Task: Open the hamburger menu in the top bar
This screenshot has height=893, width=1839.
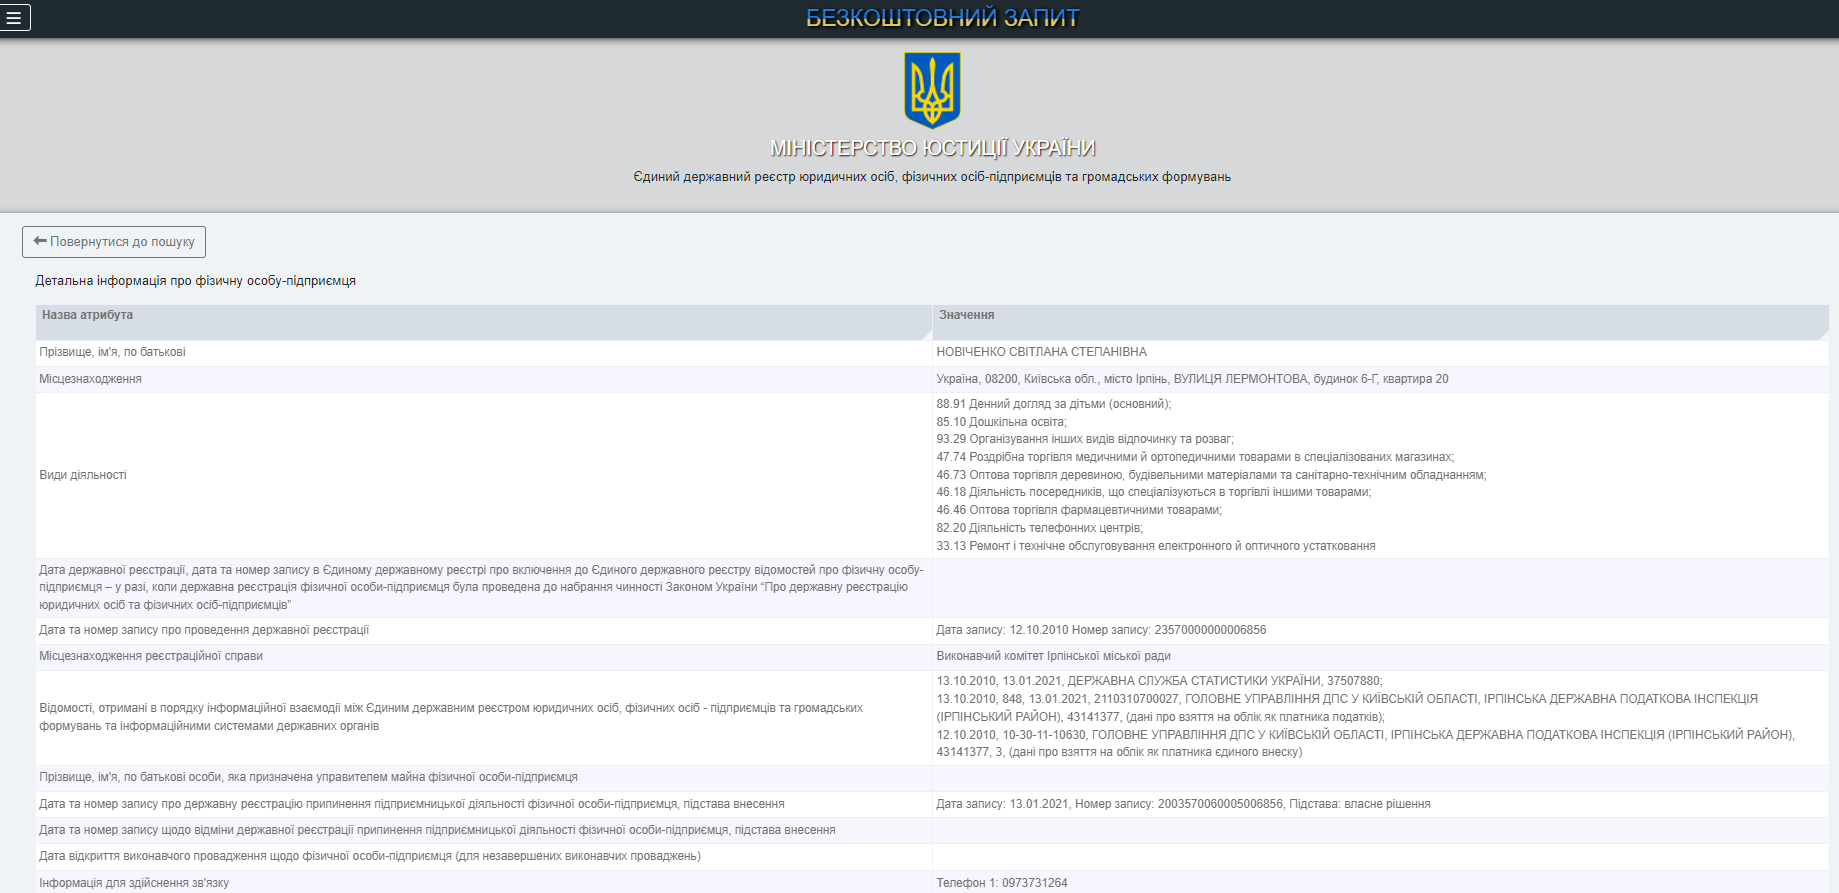Action: (x=14, y=17)
